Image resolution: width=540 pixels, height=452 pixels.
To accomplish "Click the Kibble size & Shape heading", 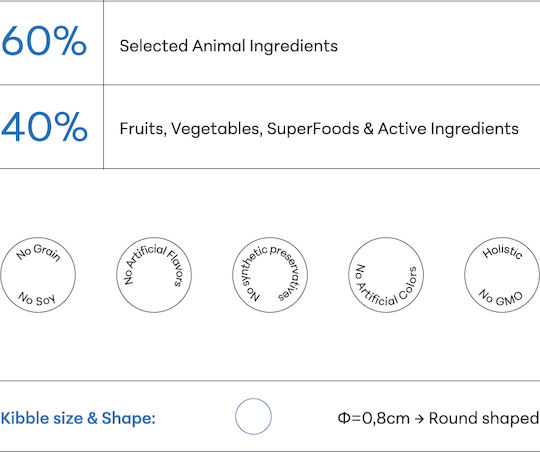I will (78, 419).
